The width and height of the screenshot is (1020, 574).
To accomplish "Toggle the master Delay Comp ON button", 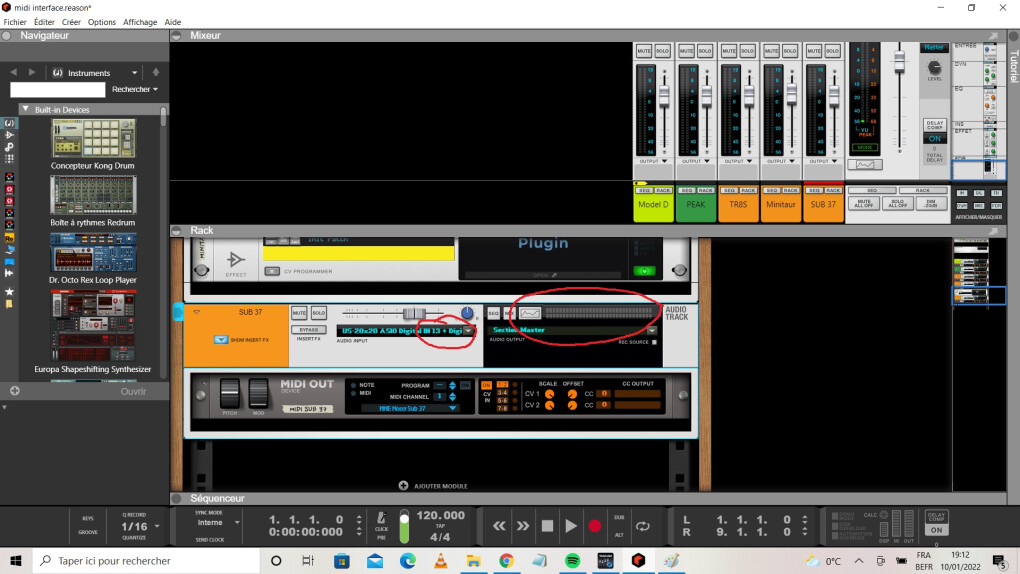I will click(x=935, y=139).
